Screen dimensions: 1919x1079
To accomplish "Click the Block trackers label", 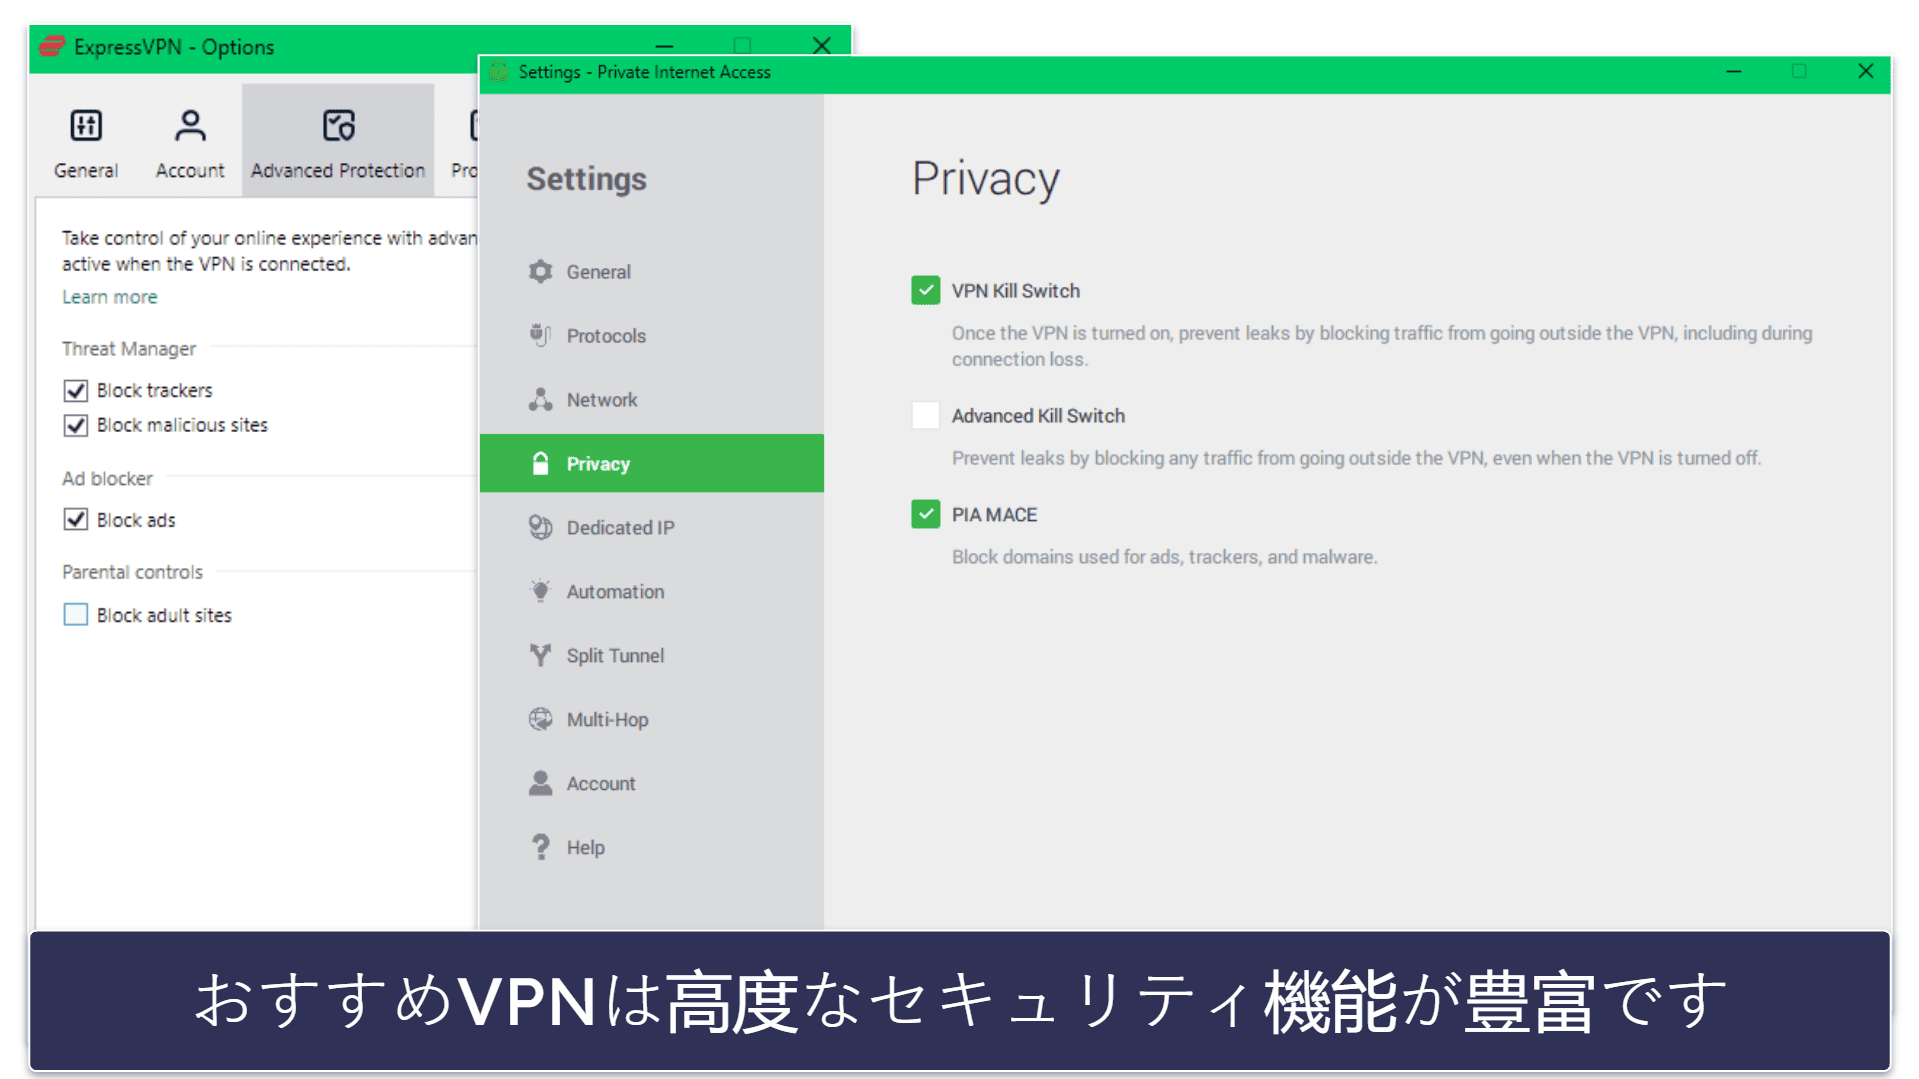I will (x=155, y=390).
